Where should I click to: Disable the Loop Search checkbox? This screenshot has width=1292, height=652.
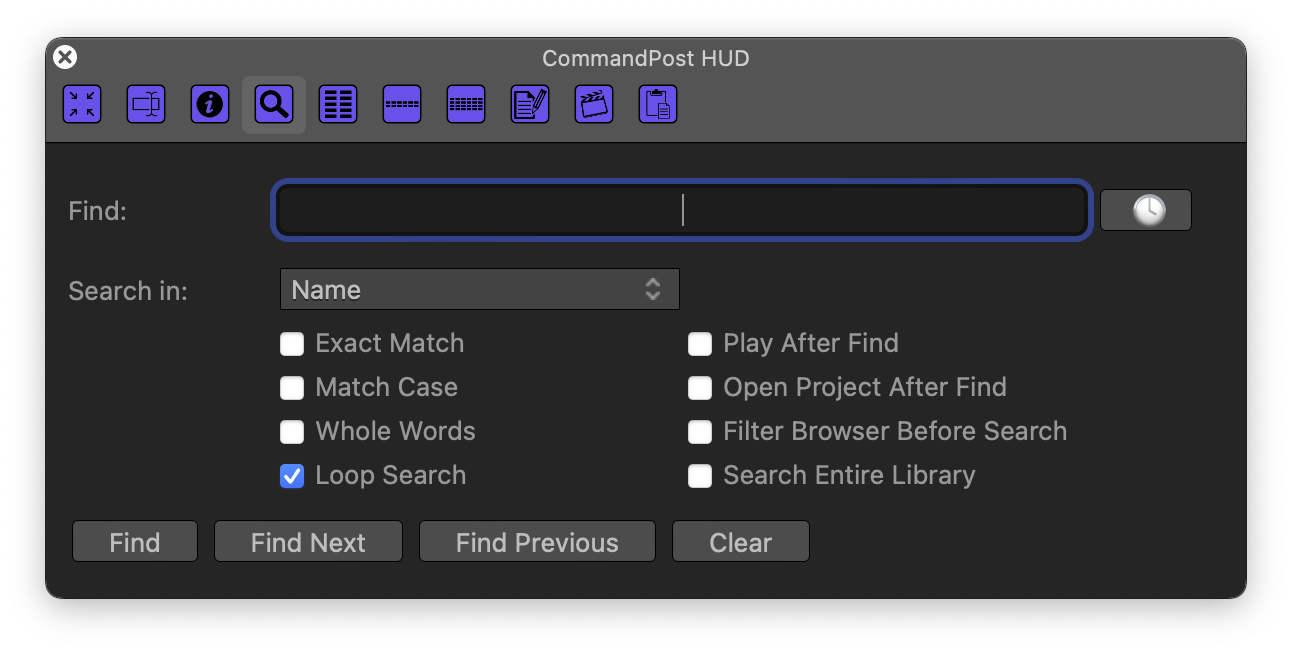(292, 476)
